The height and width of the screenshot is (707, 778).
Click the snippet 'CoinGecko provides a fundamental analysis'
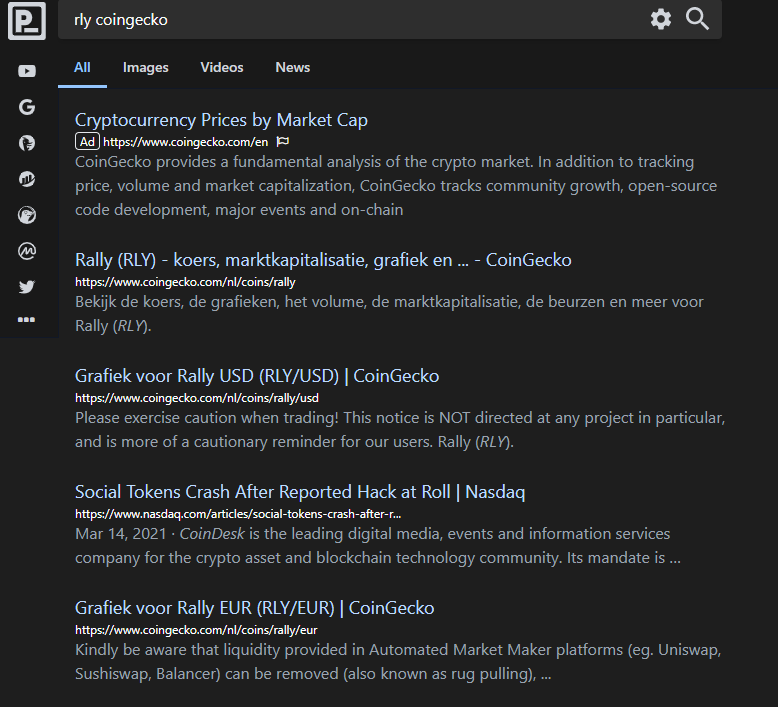tap(396, 186)
